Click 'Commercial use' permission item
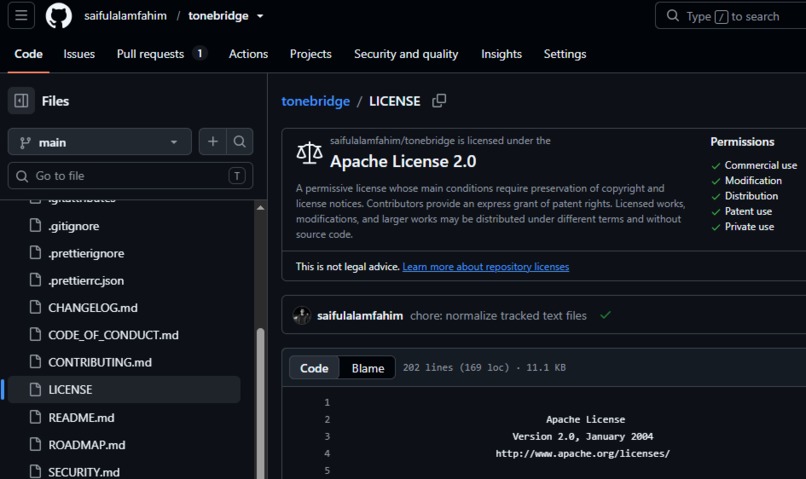 [x=761, y=165]
